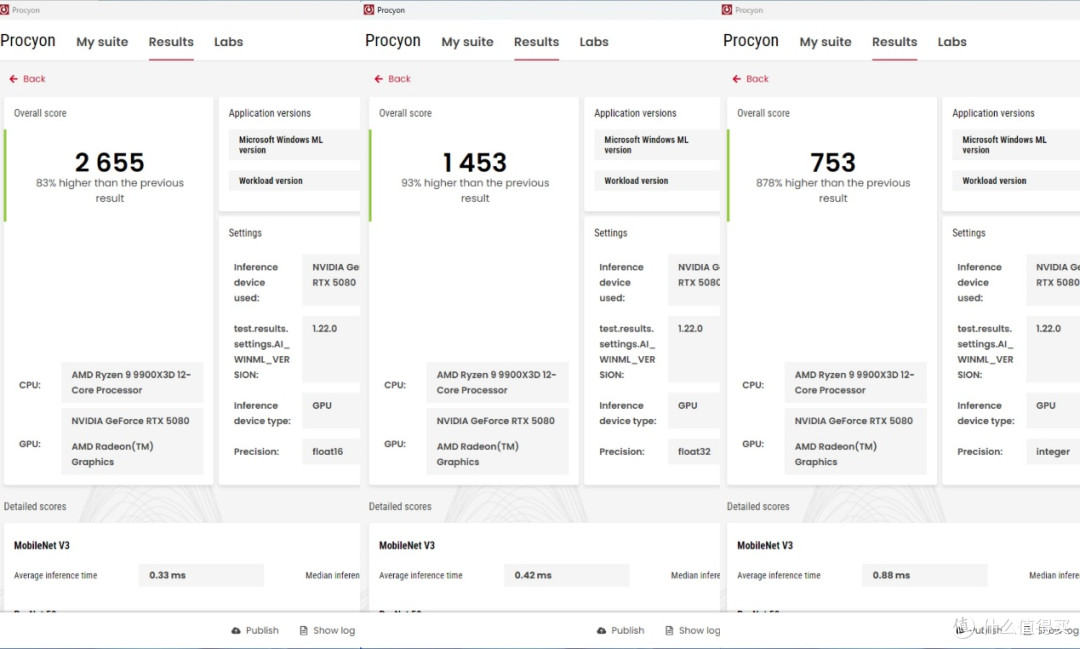Click 1.22.0 WINML version in the left window

[x=324, y=329]
